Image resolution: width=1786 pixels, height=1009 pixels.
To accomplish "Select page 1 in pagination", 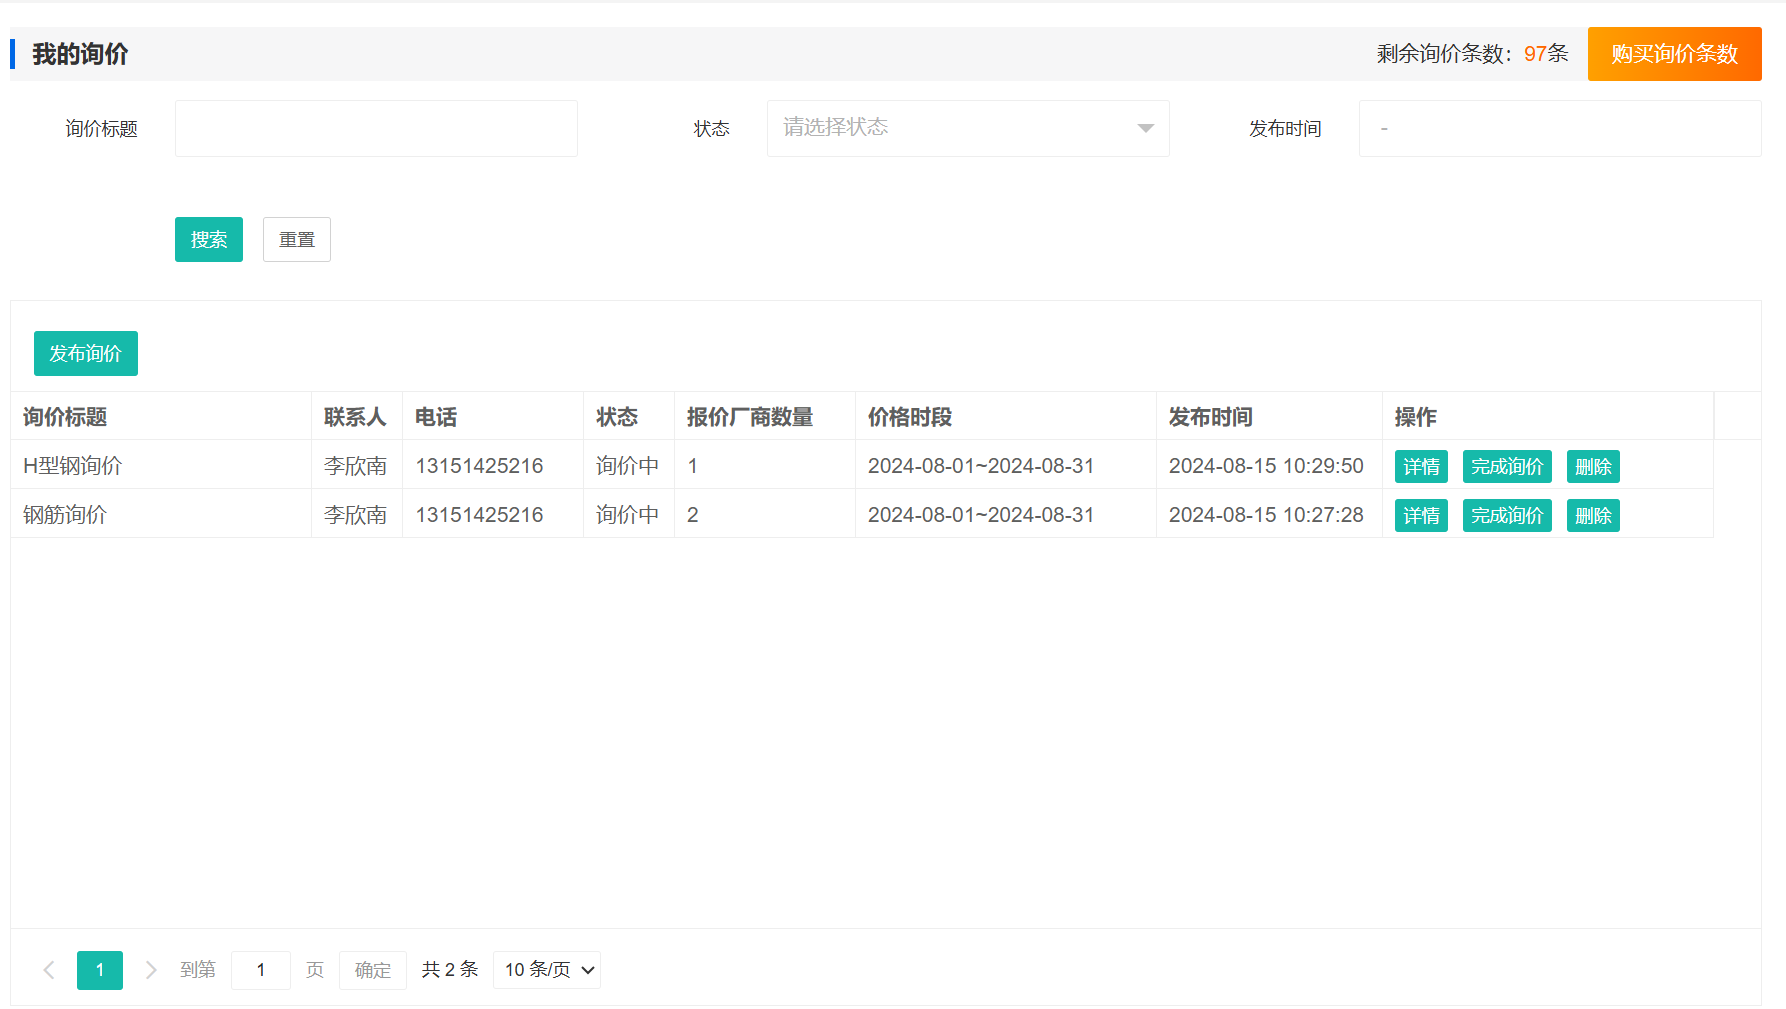I will pyautogui.click(x=100, y=970).
